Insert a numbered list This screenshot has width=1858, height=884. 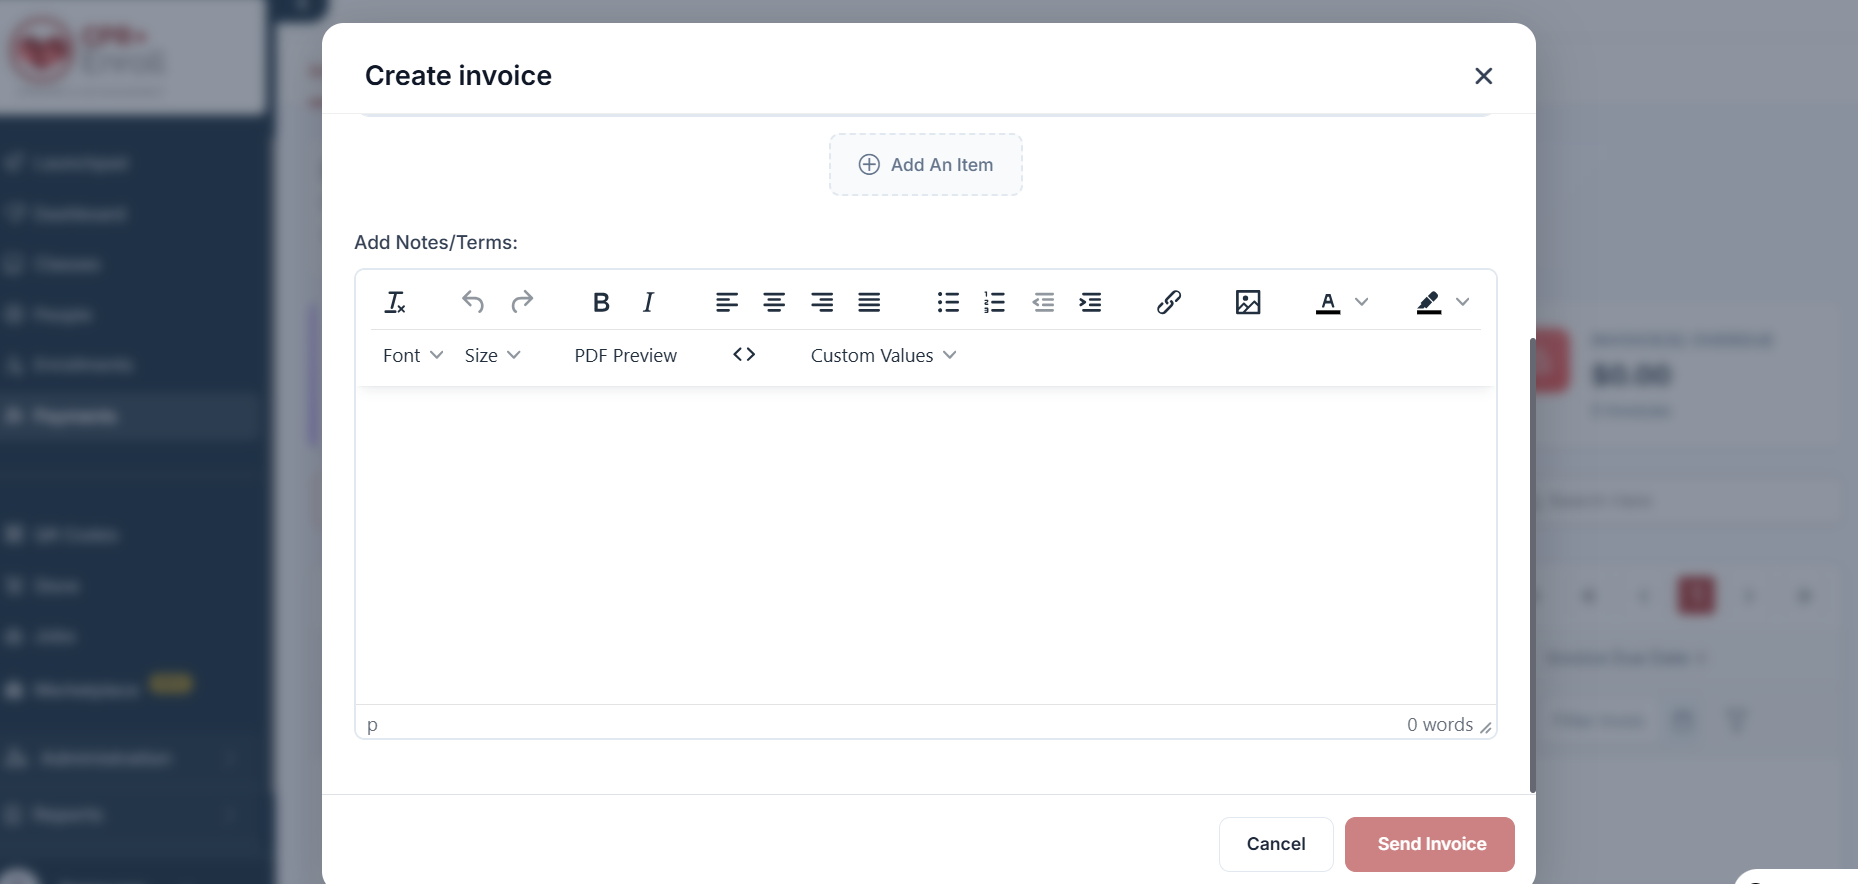coord(995,302)
